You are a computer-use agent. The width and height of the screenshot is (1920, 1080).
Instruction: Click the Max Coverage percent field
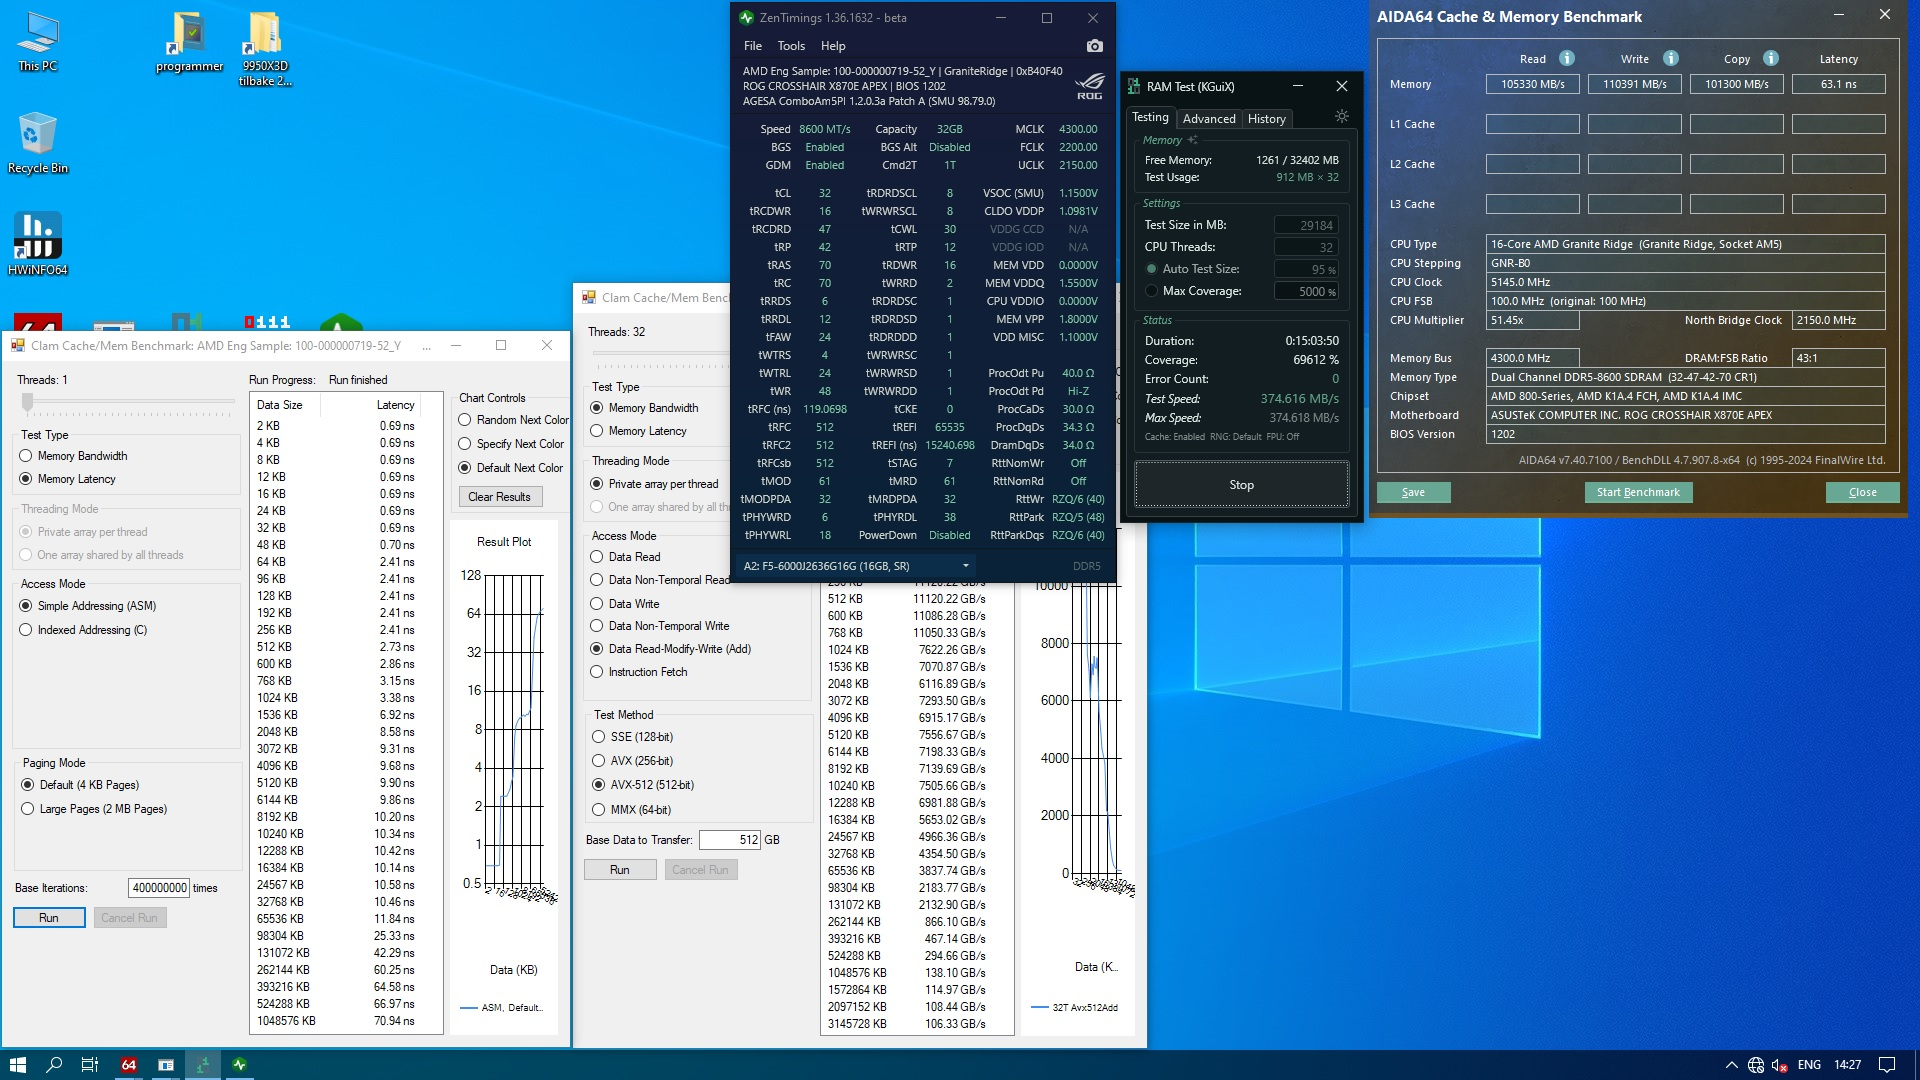[x=1306, y=291]
